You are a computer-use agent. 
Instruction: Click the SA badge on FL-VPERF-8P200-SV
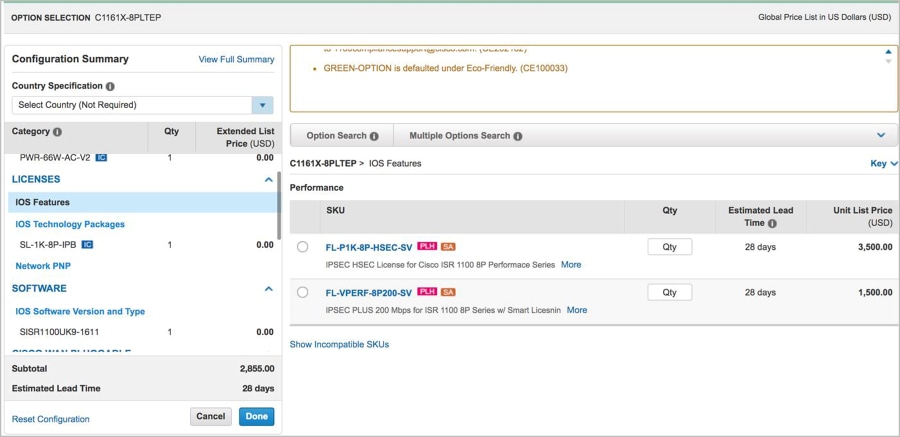[448, 292]
